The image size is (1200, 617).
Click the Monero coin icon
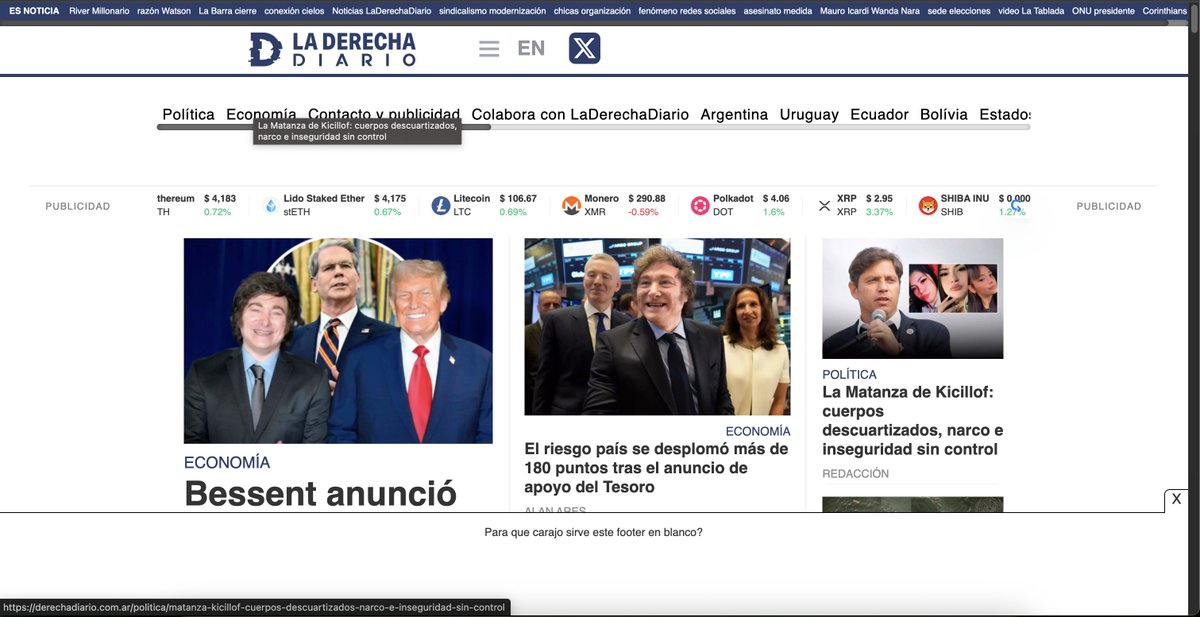pyautogui.click(x=572, y=206)
